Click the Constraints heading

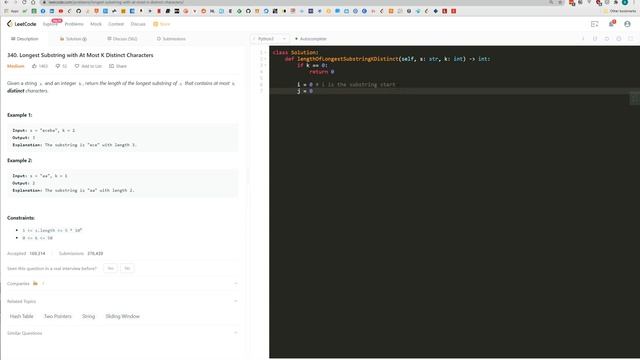[21, 218]
